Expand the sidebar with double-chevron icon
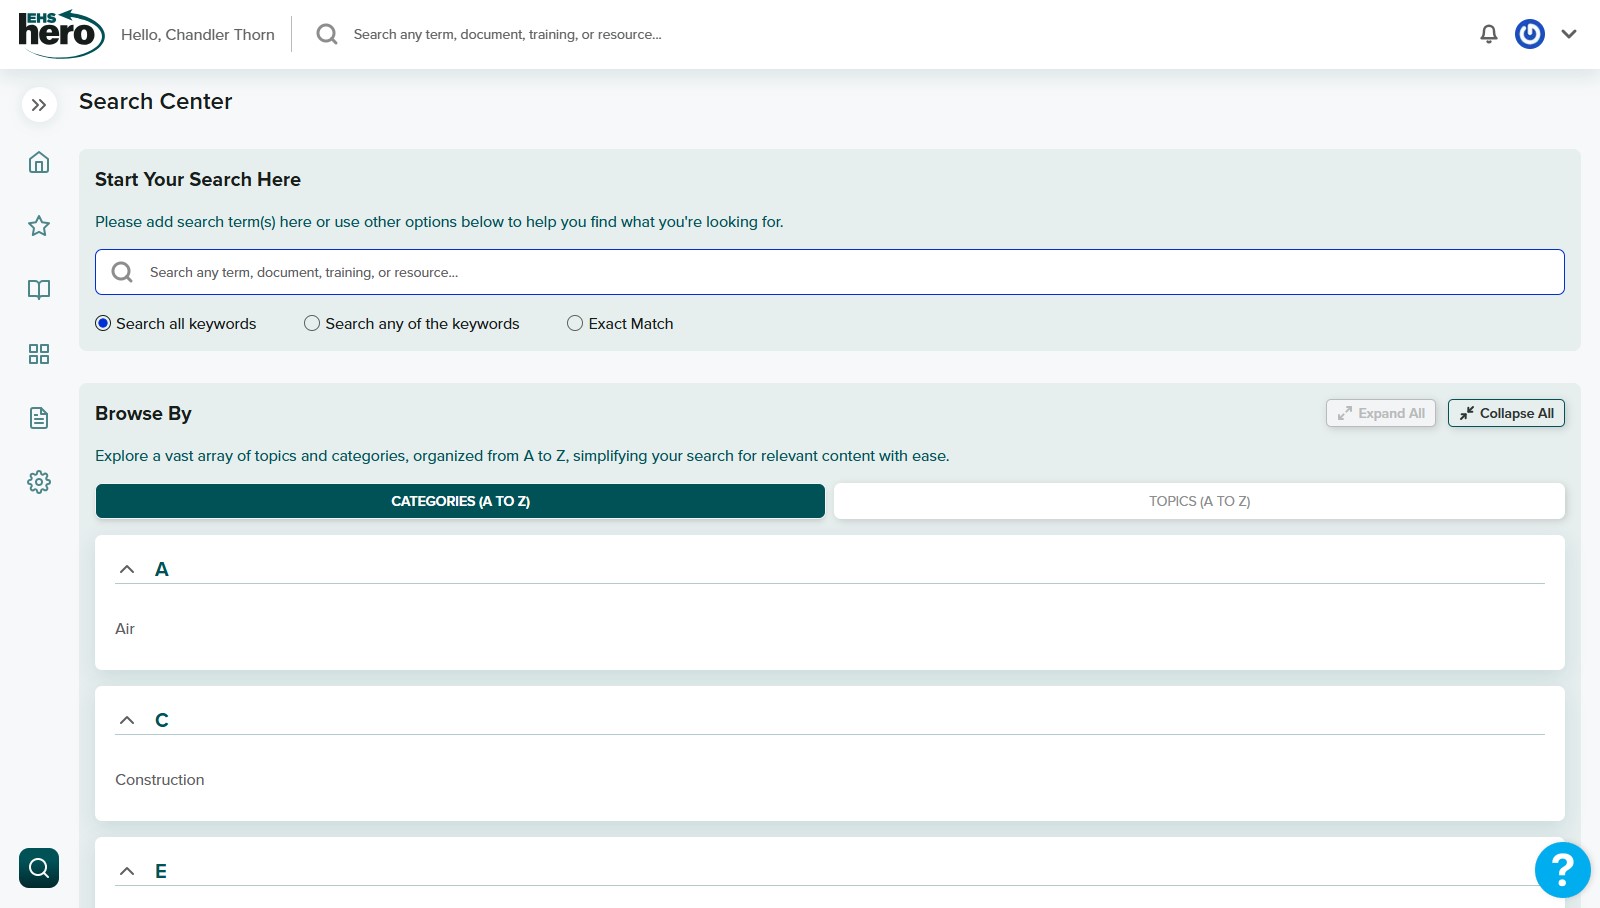Viewport: 1600px width, 908px height. [39, 105]
